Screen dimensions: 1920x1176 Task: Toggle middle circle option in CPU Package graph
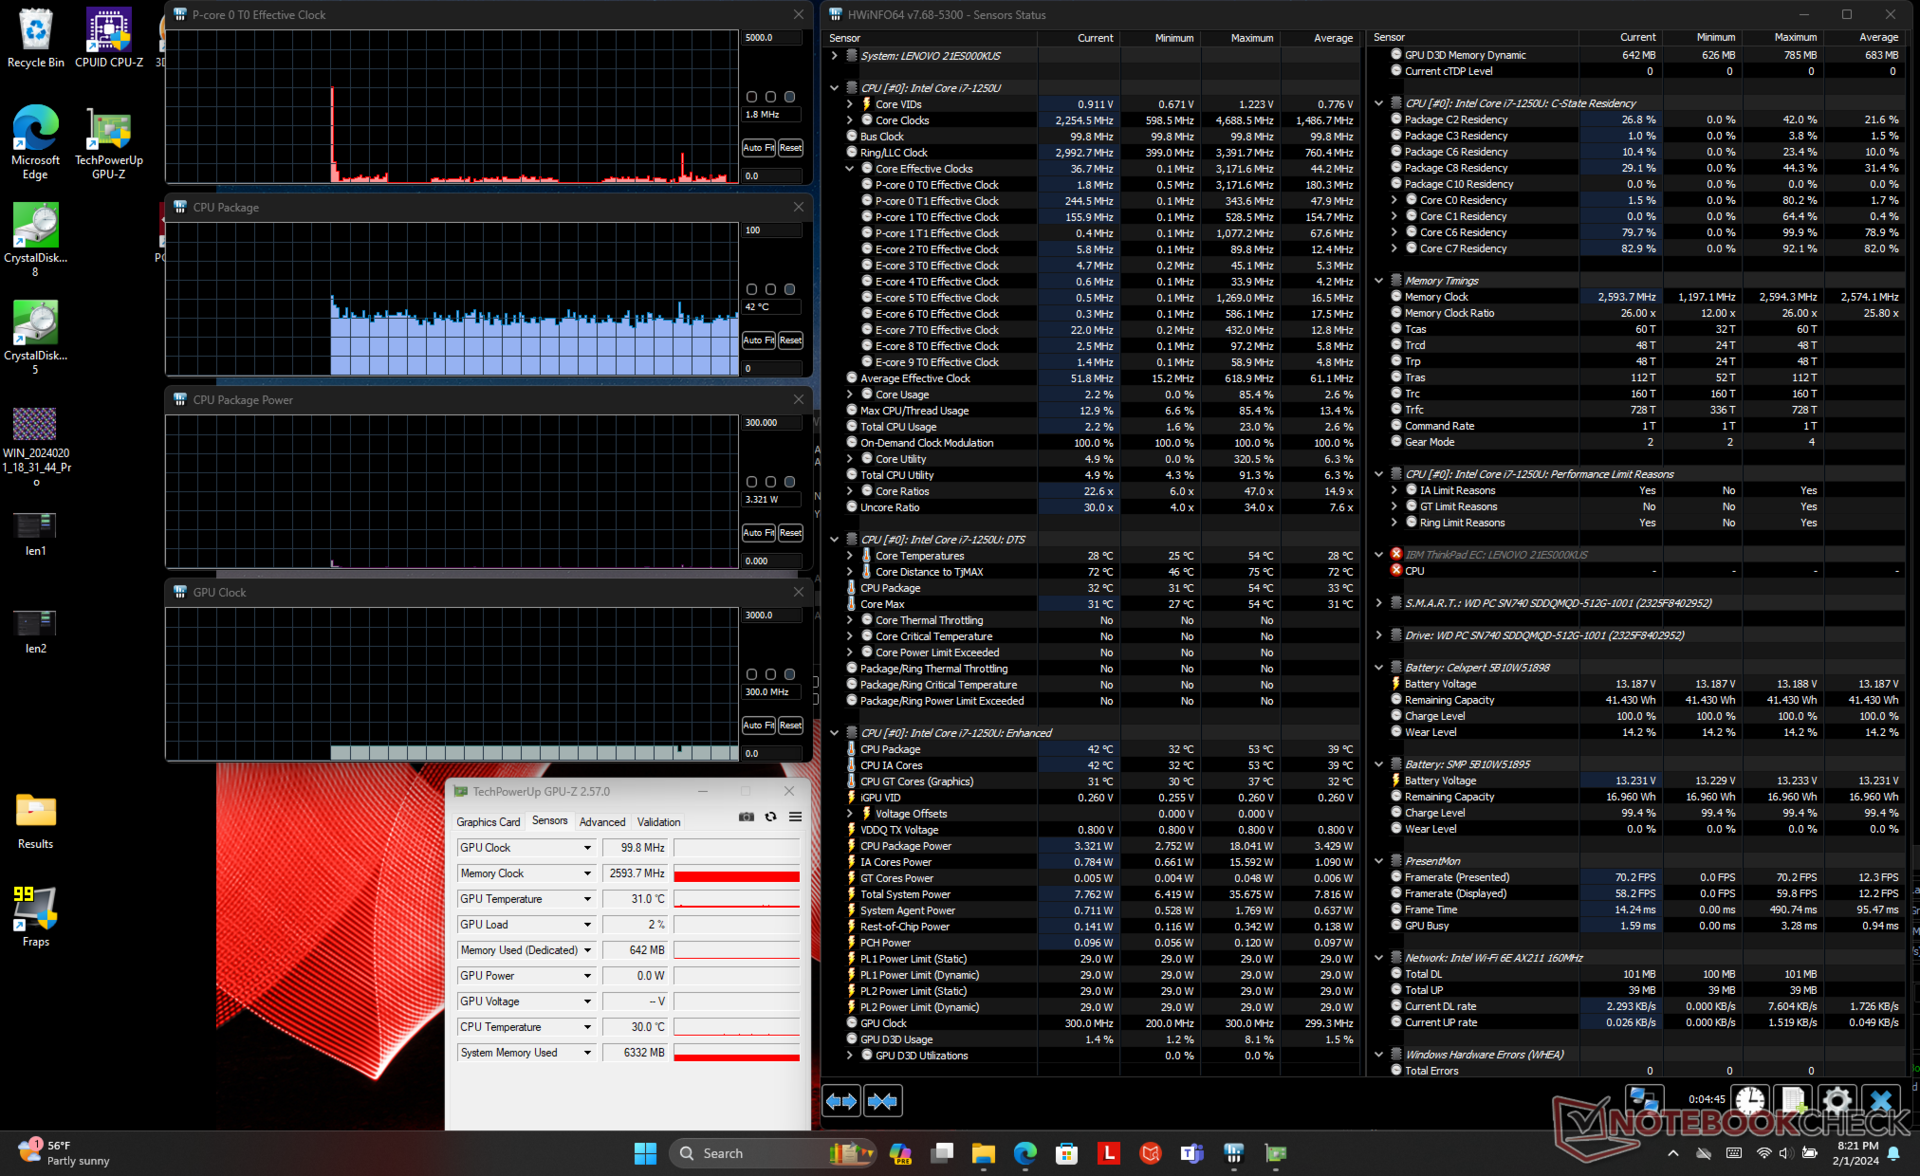(771, 289)
